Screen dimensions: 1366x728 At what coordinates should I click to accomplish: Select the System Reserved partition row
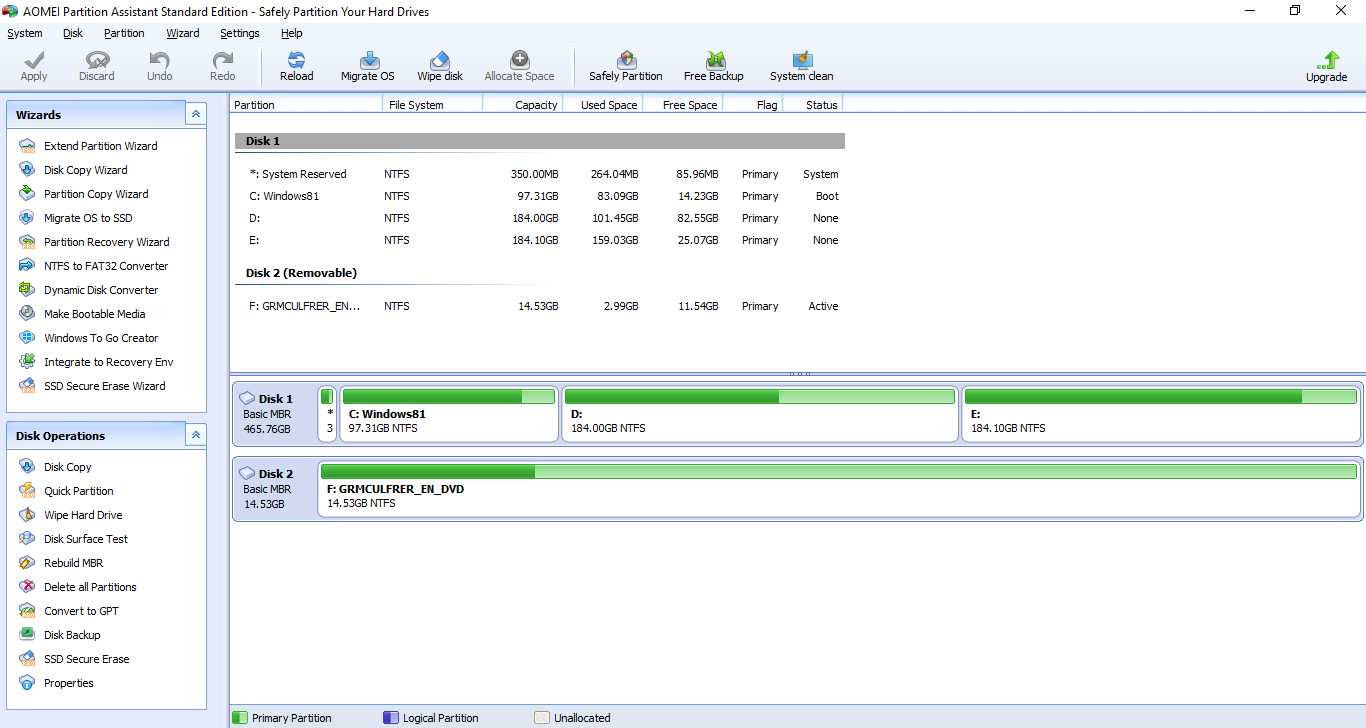tap(540, 174)
